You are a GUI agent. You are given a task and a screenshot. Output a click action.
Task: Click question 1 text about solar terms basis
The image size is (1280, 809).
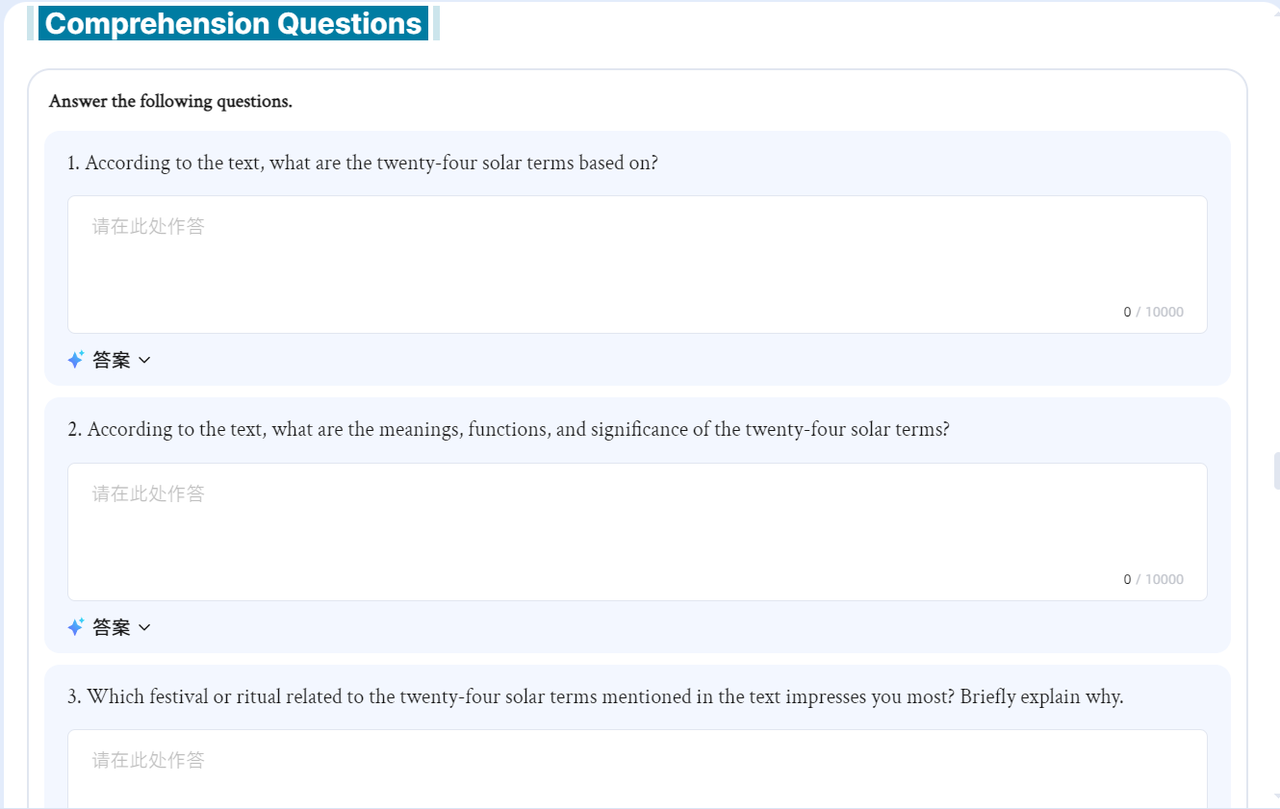point(363,162)
